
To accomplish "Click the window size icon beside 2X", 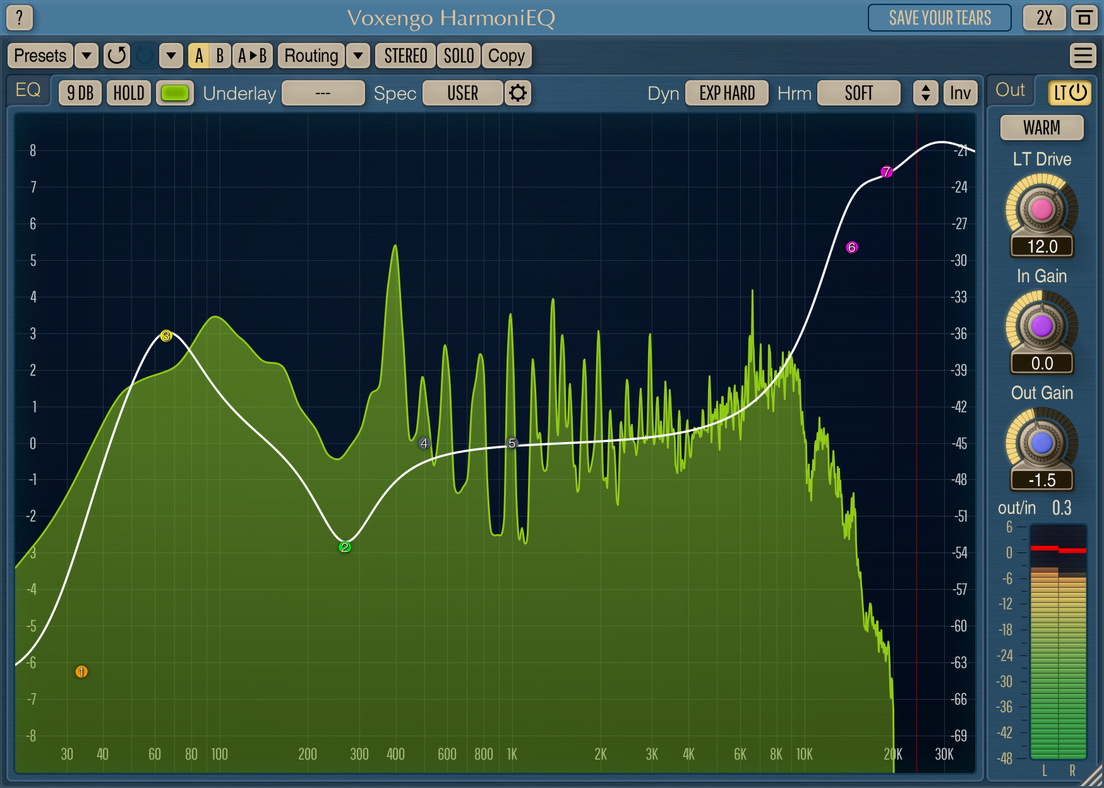I will [x=1084, y=18].
